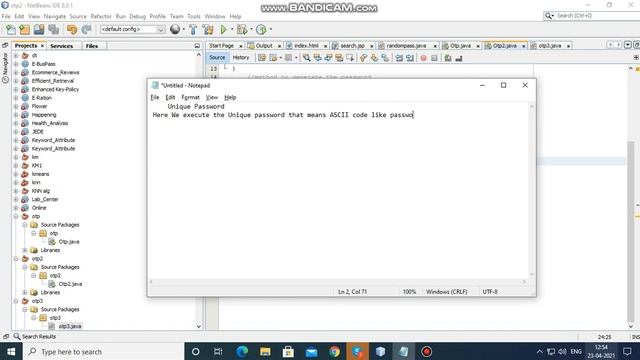The width and height of the screenshot is (640, 360).
Task: Click the Find Selection magnifier icon in editor toolbar
Action: click(x=307, y=58)
